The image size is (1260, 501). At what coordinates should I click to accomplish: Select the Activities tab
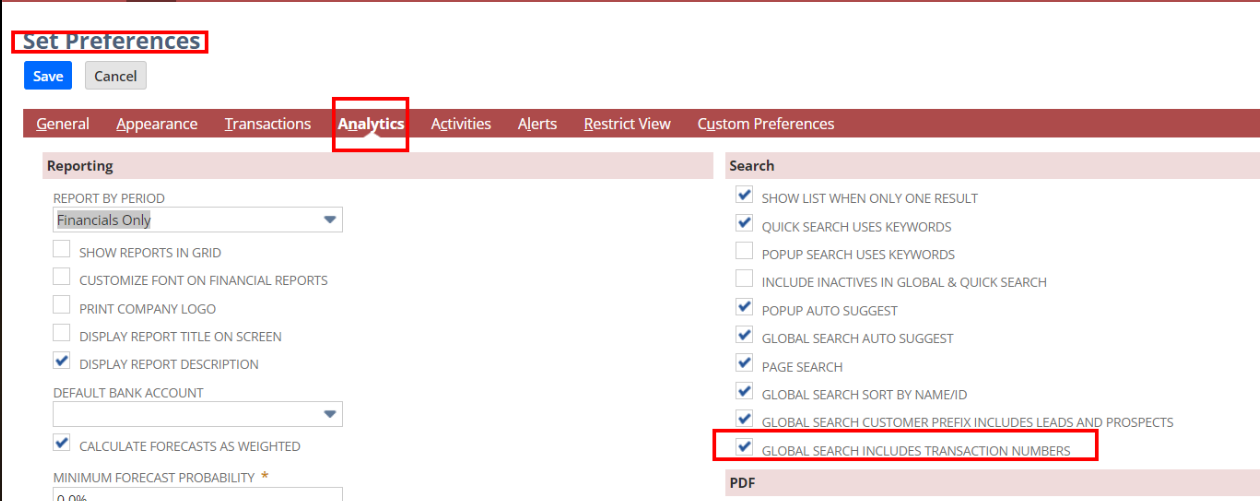click(x=460, y=124)
